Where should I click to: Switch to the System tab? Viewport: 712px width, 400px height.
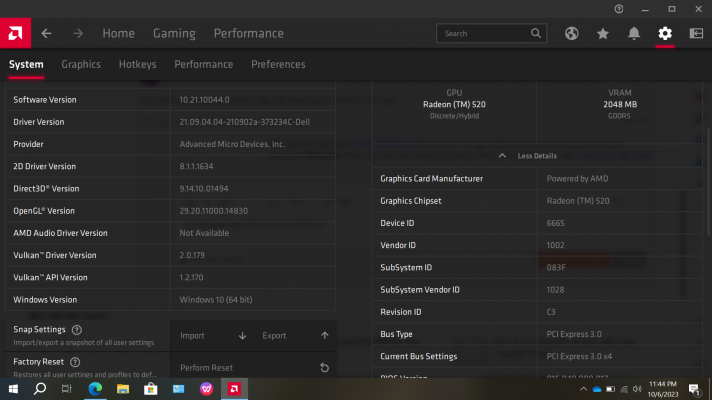pos(26,64)
